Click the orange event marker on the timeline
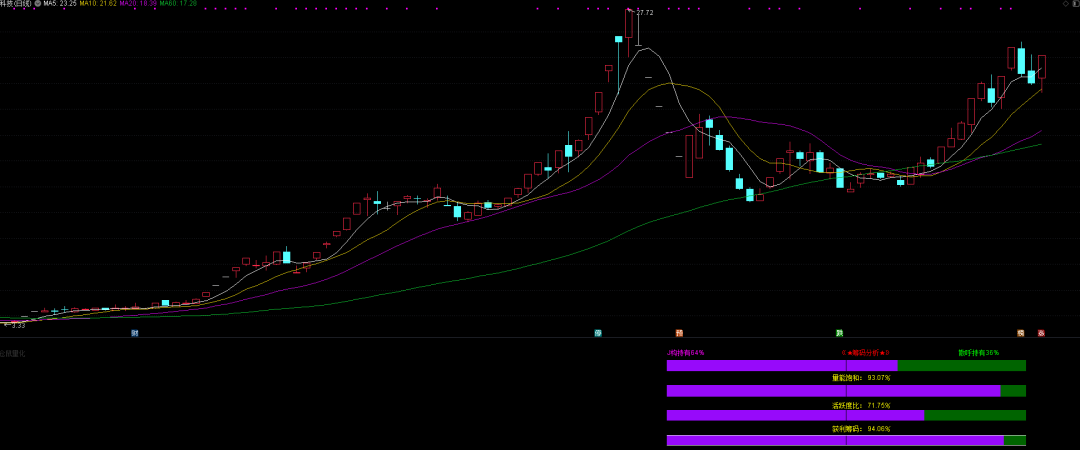This screenshot has height=450, width=1080. [679, 333]
